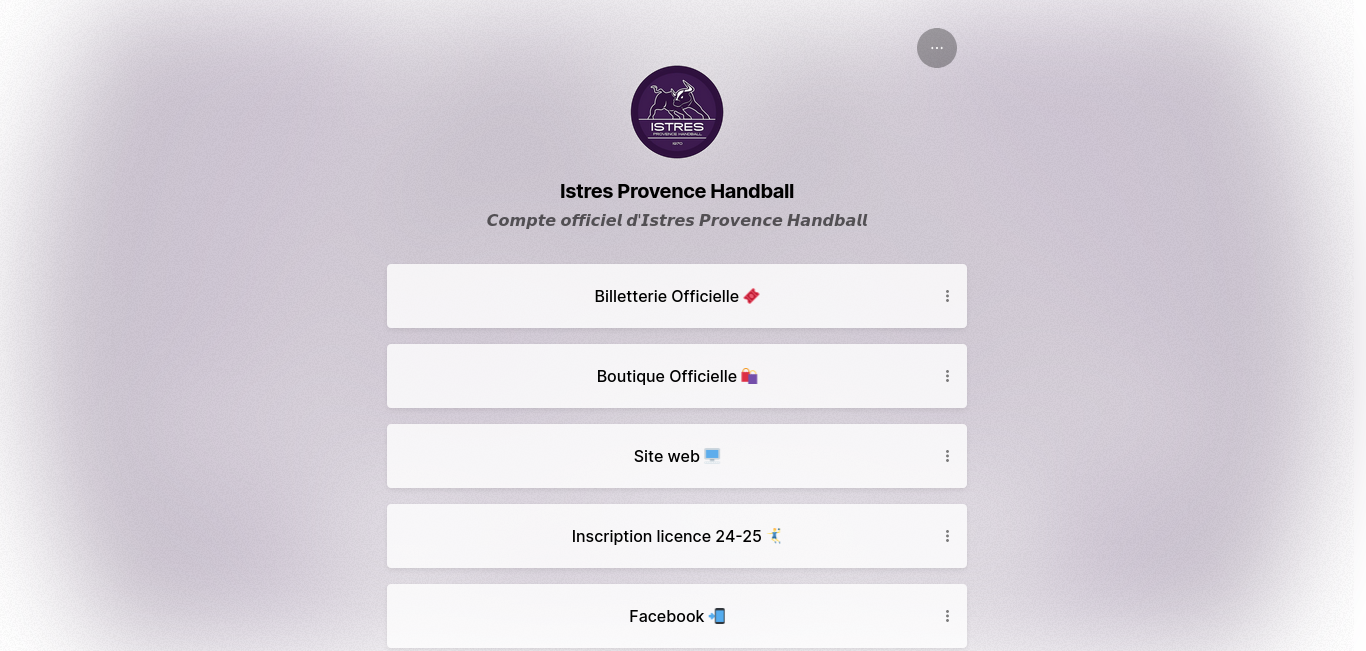Open the top ellipsis share menu button
This screenshot has height=651, width=1366.
(x=937, y=48)
